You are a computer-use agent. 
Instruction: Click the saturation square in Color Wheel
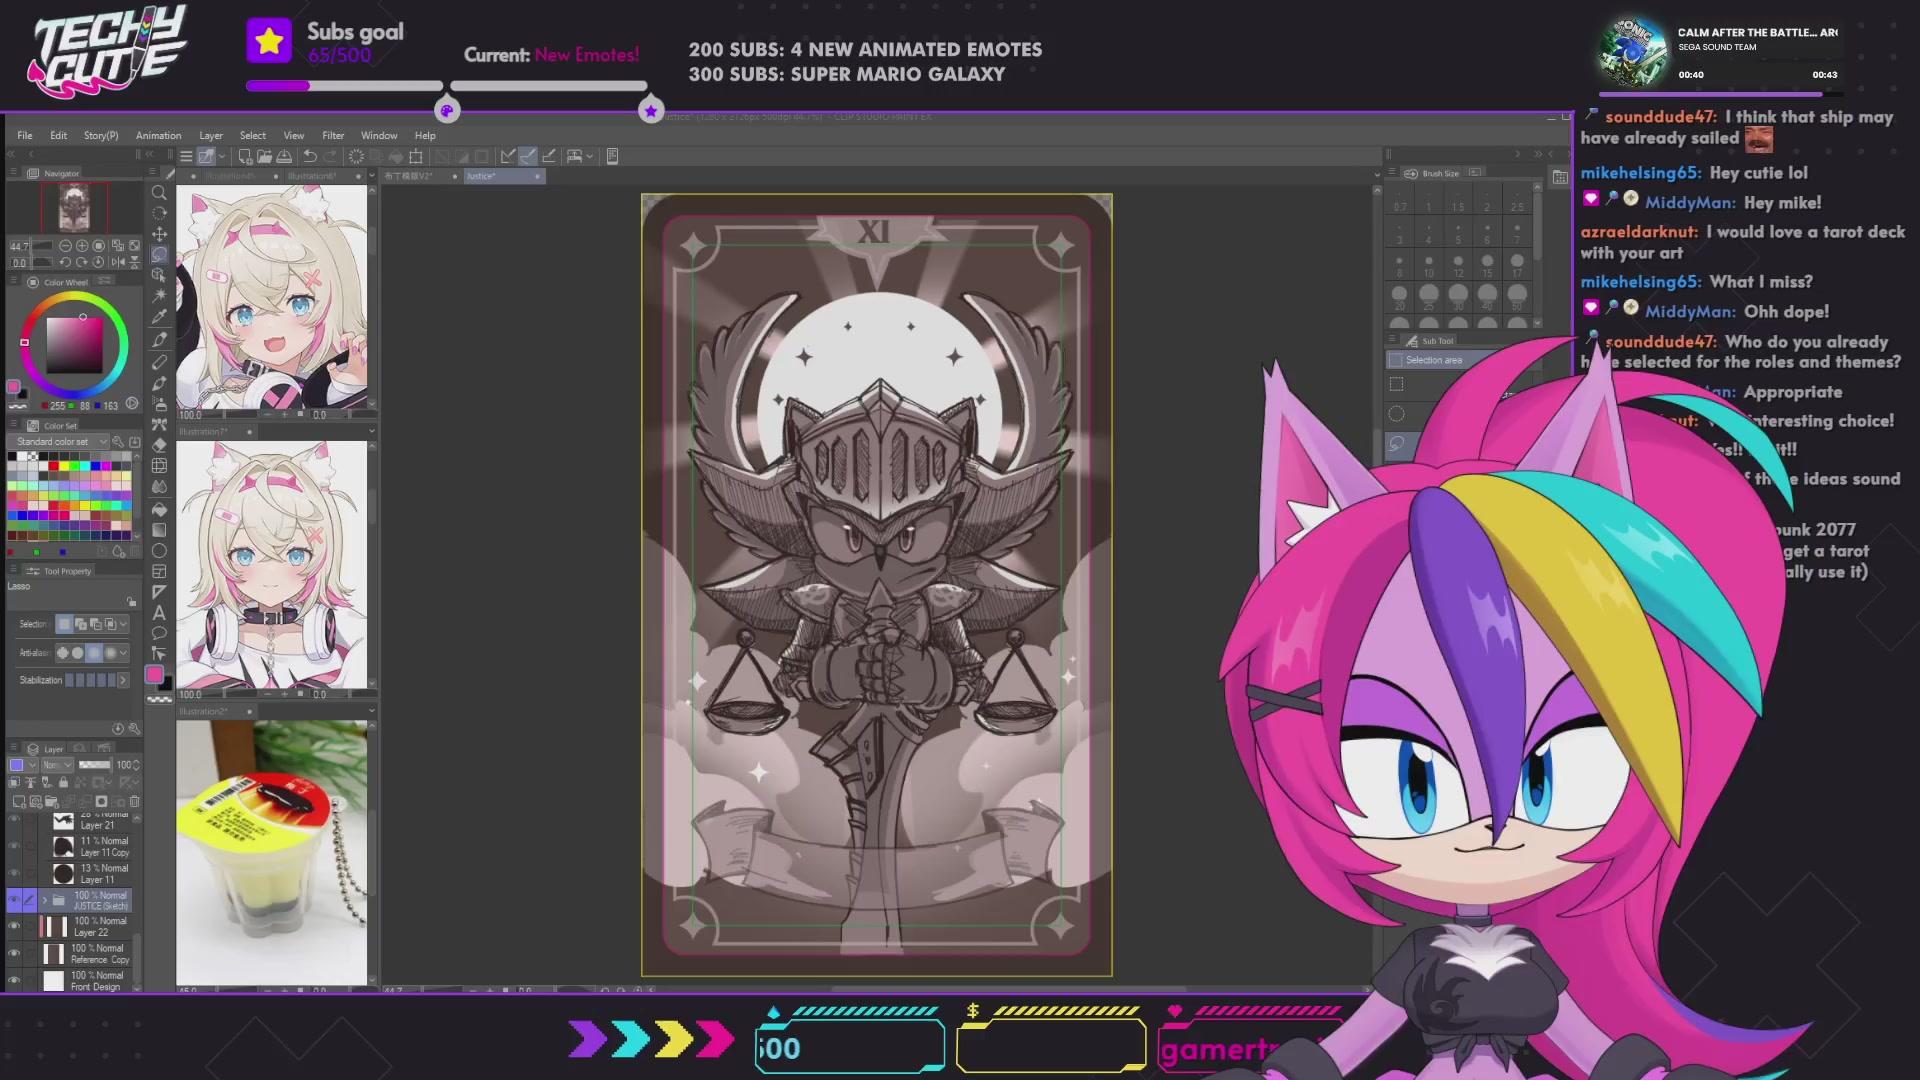tap(75, 345)
